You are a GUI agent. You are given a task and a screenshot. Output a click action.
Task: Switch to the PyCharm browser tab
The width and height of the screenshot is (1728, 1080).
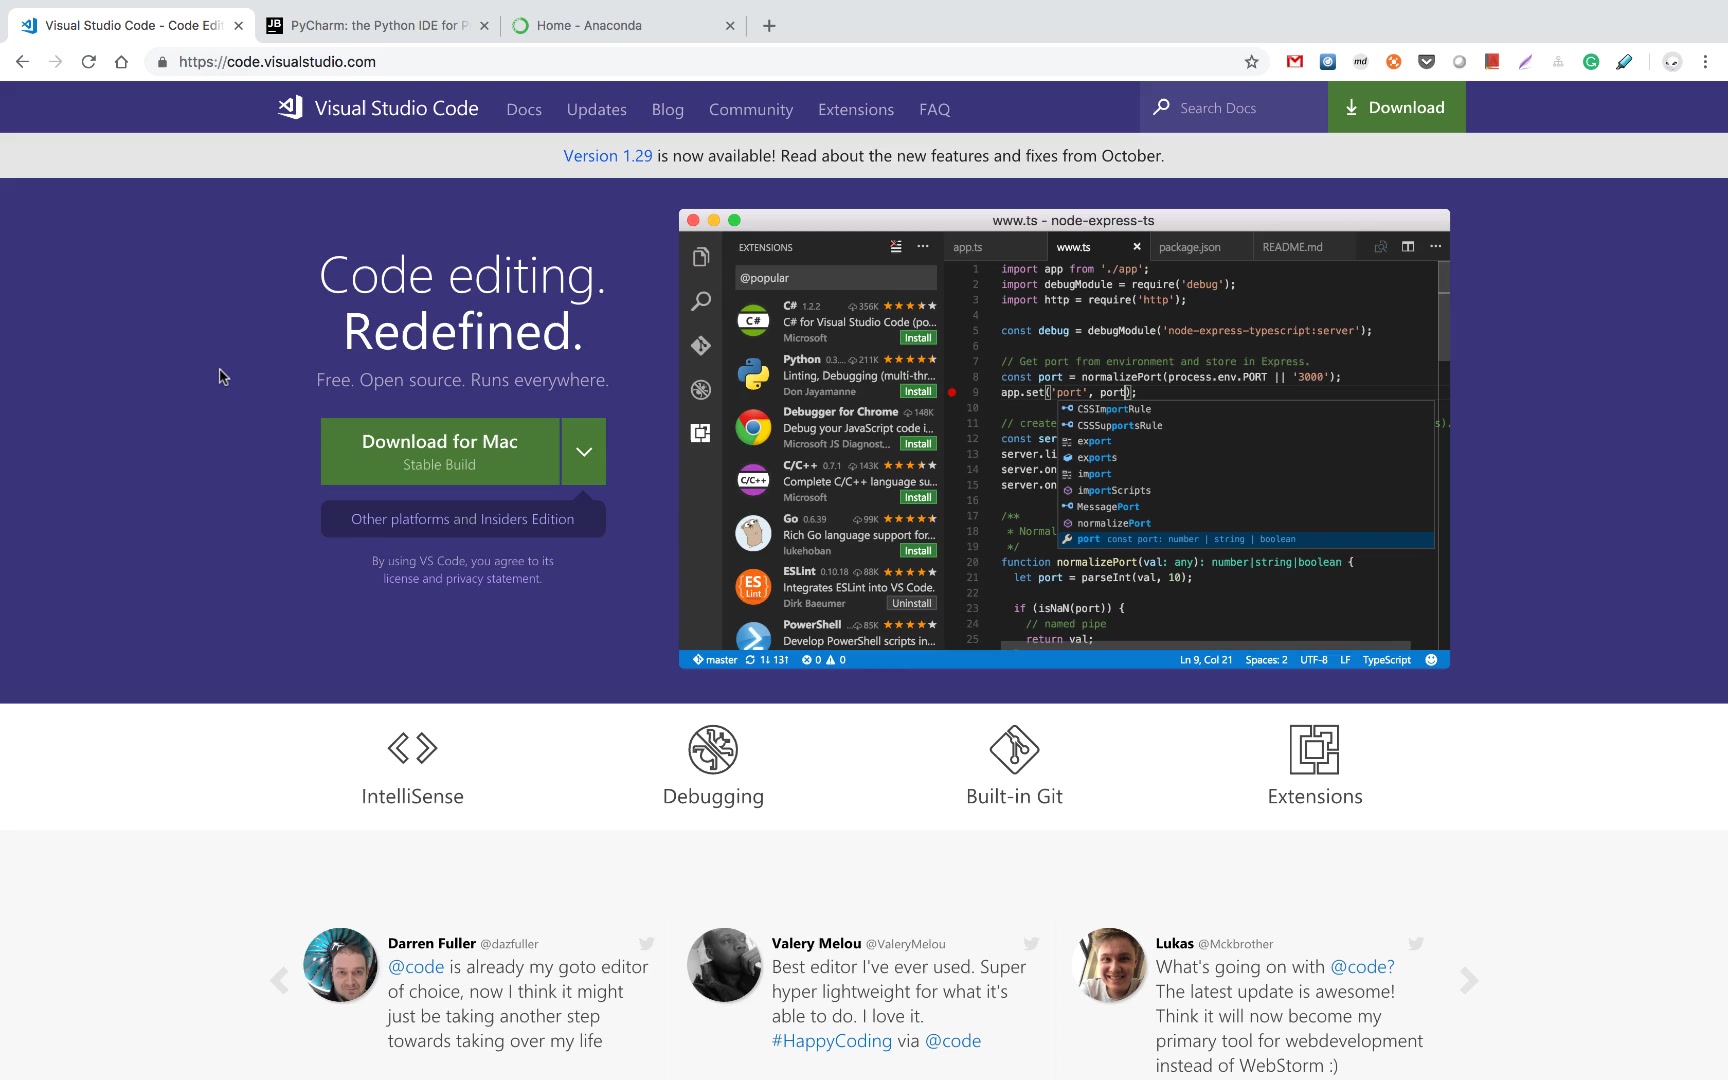(375, 26)
